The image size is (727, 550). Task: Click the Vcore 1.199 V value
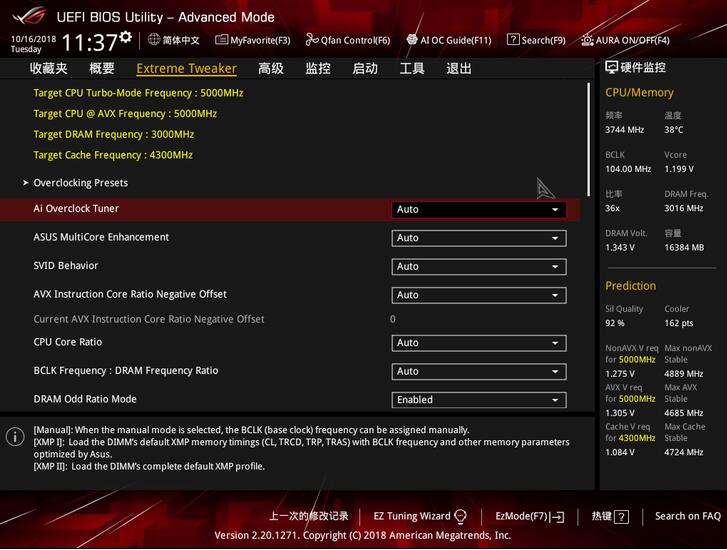679,169
